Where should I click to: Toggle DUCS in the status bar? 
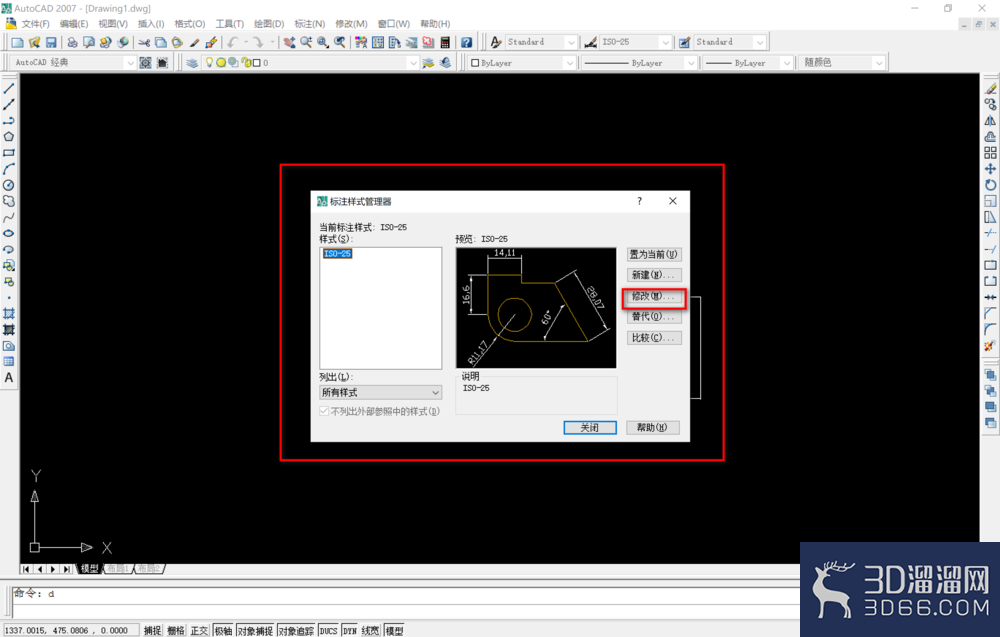(328, 631)
